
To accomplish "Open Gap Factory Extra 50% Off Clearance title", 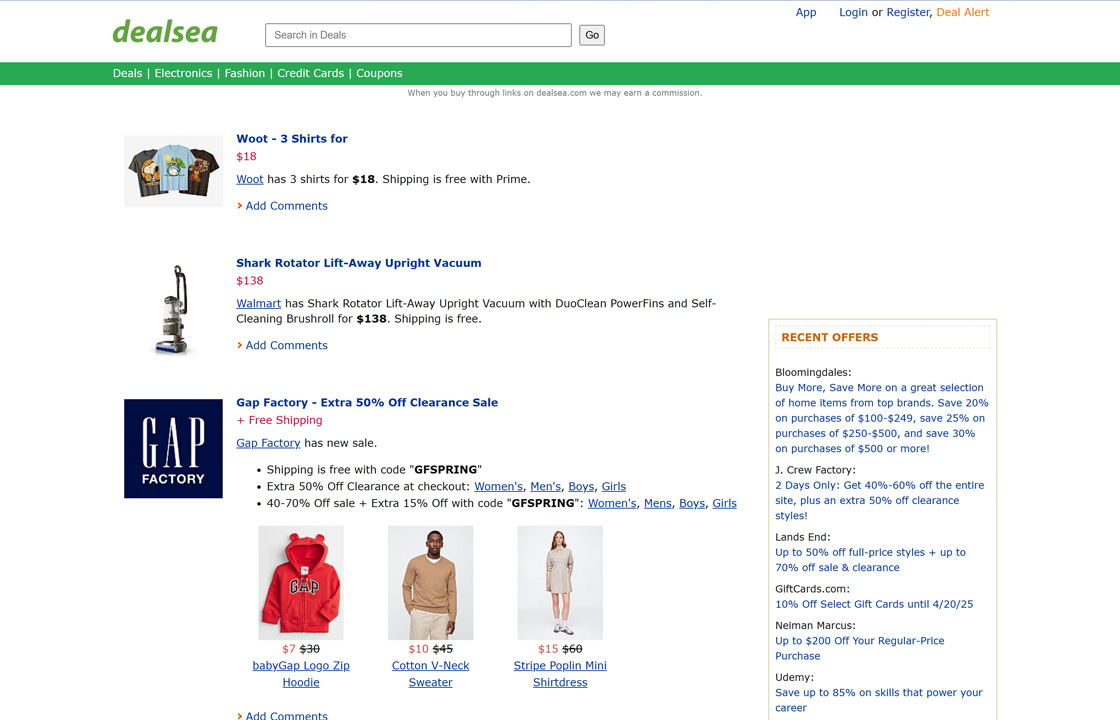I will [x=367, y=402].
